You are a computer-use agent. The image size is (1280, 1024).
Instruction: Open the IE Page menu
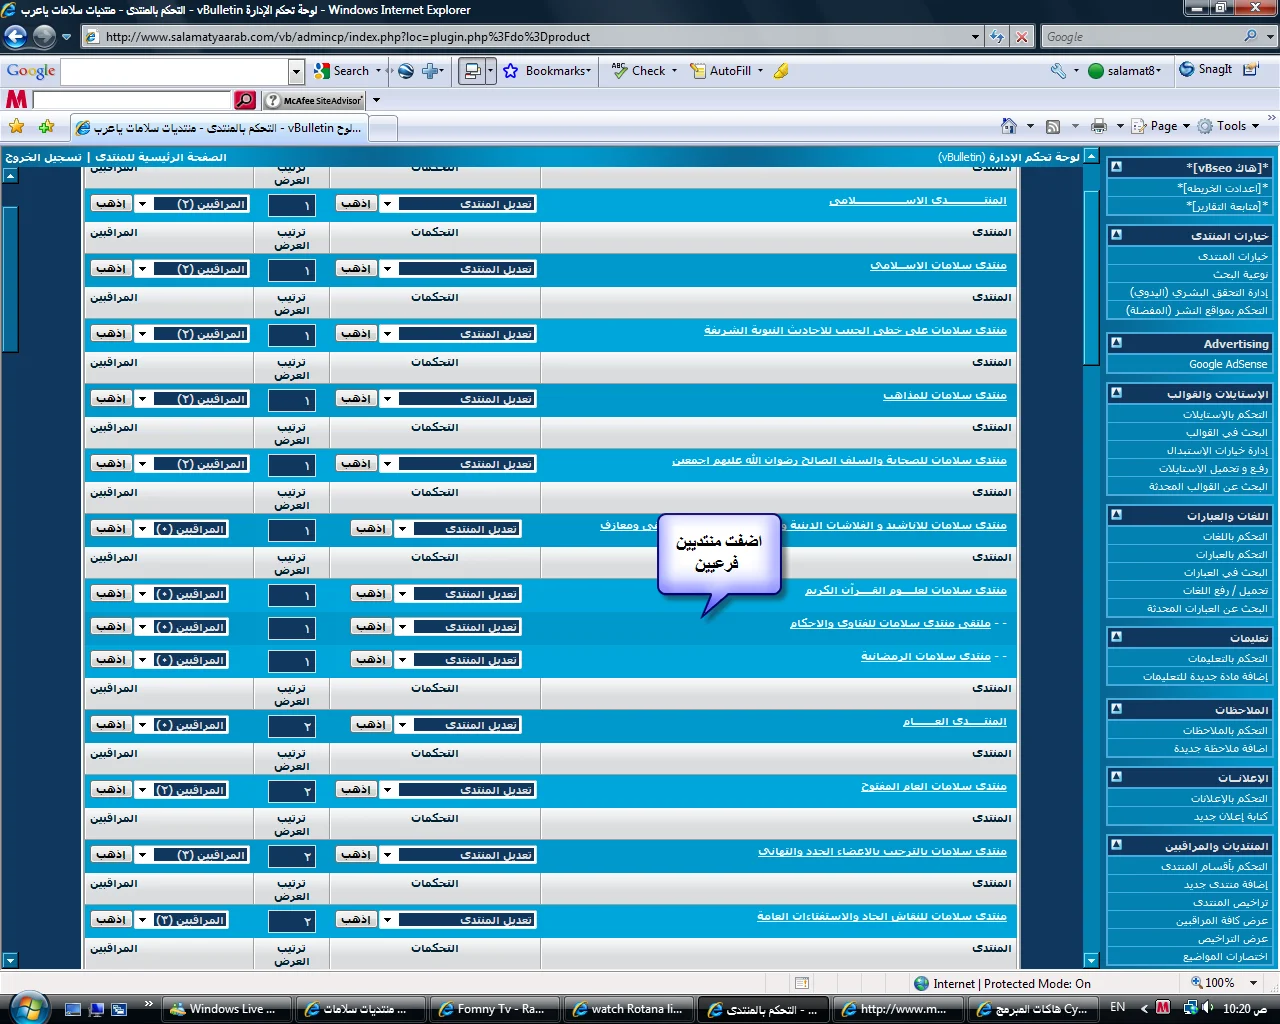1163,126
